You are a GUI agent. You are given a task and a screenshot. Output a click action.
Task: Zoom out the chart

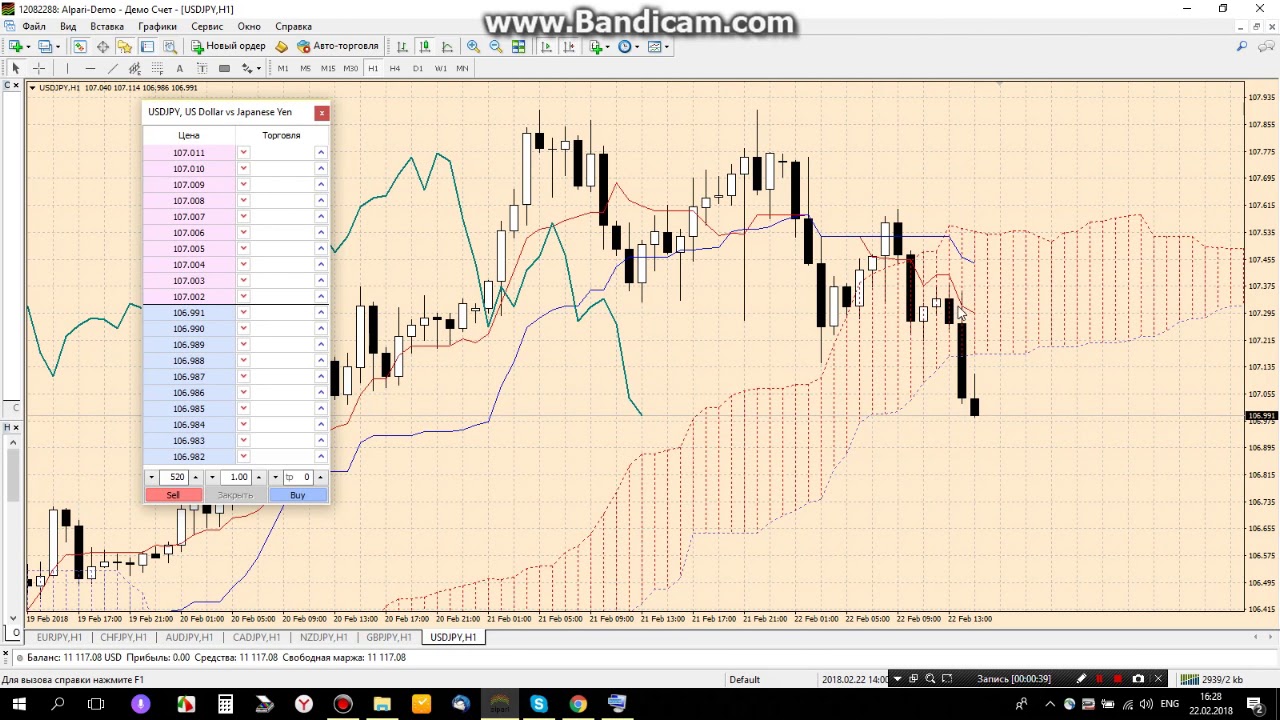(496, 46)
